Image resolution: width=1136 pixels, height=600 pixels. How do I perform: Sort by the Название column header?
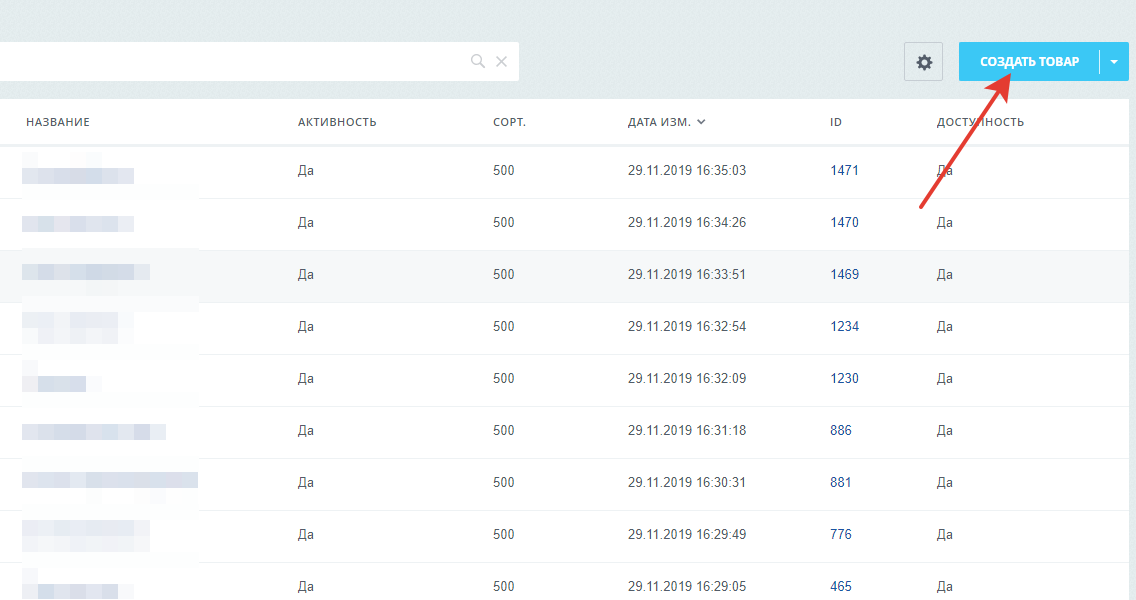(58, 122)
